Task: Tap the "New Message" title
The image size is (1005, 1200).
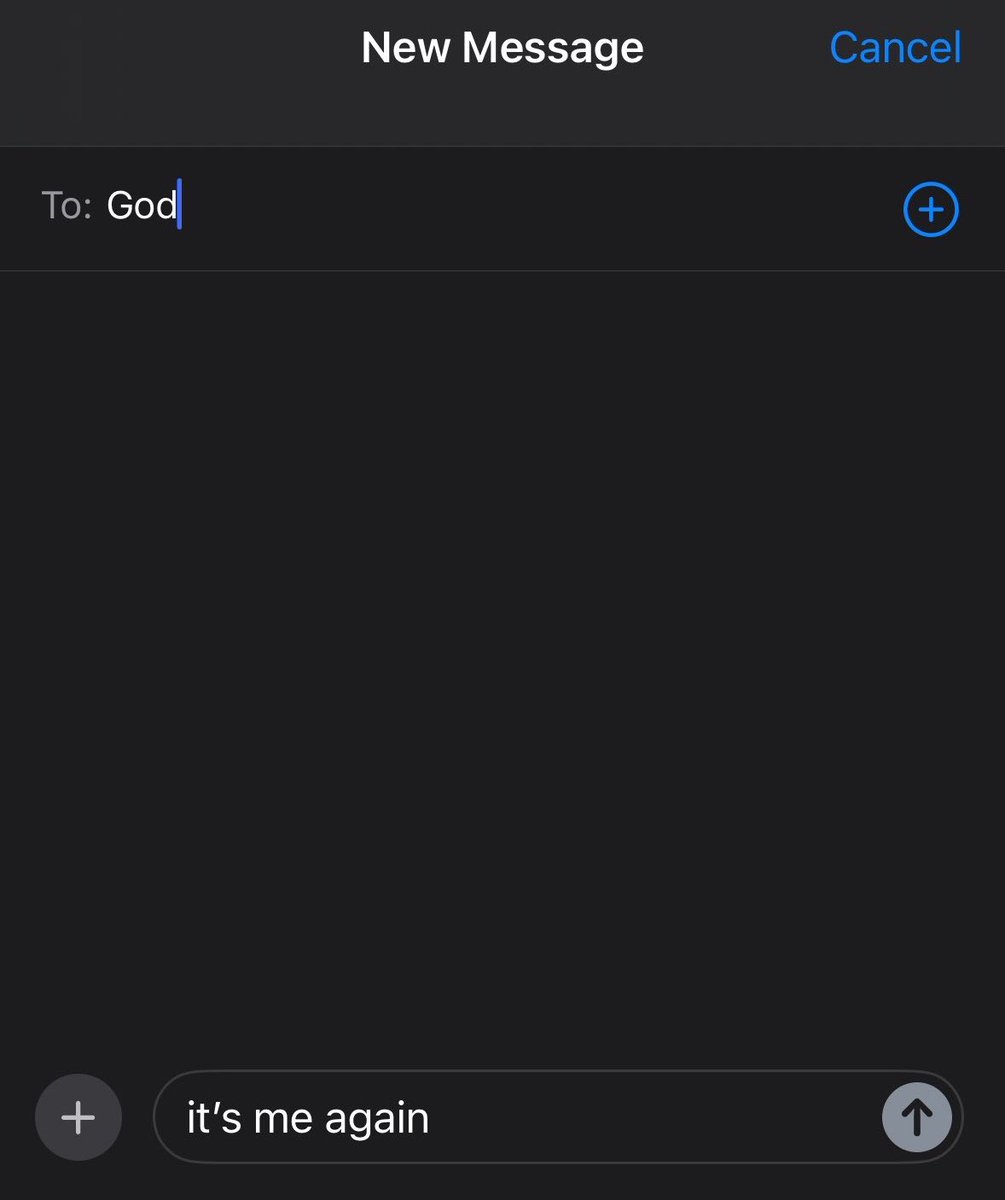Action: point(502,47)
